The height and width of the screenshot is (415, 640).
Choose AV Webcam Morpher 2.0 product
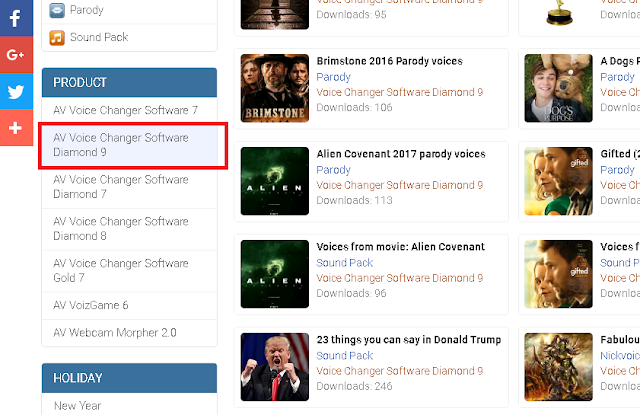coord(129,333)
